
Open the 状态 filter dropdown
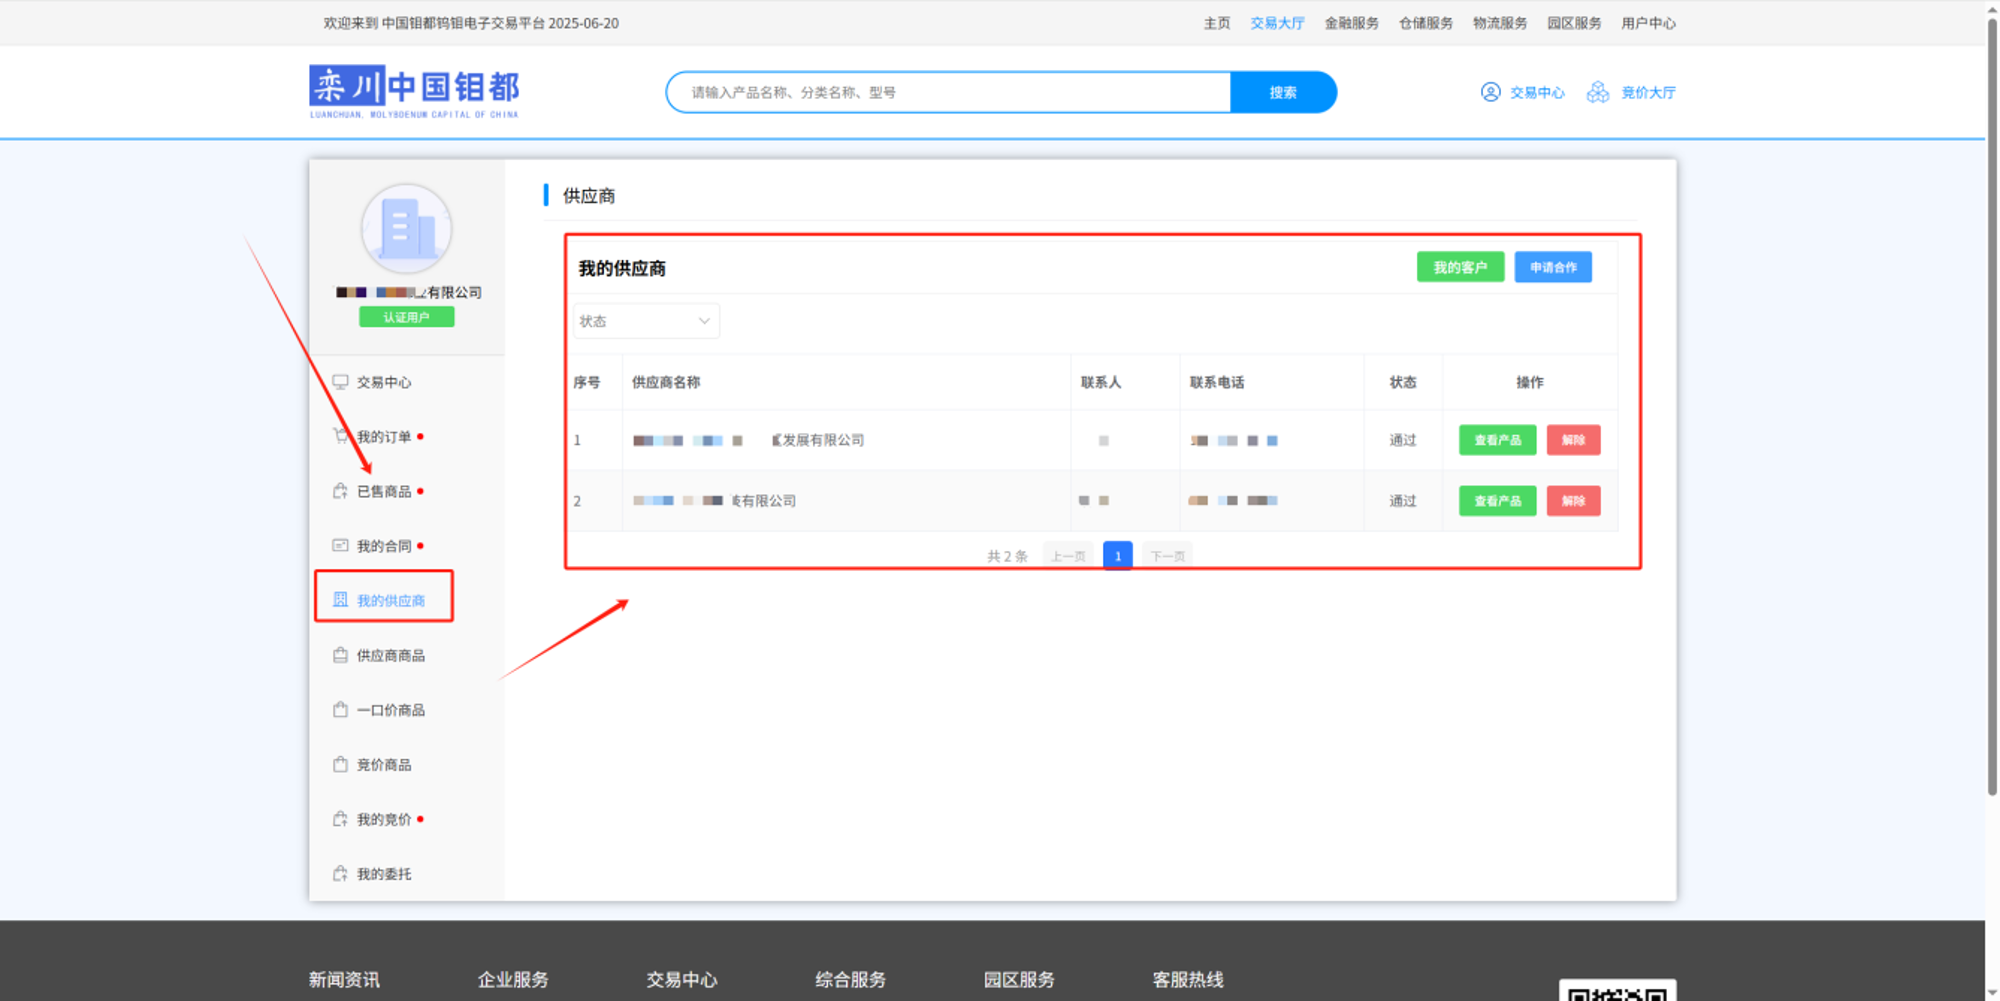tap(645, 321)
